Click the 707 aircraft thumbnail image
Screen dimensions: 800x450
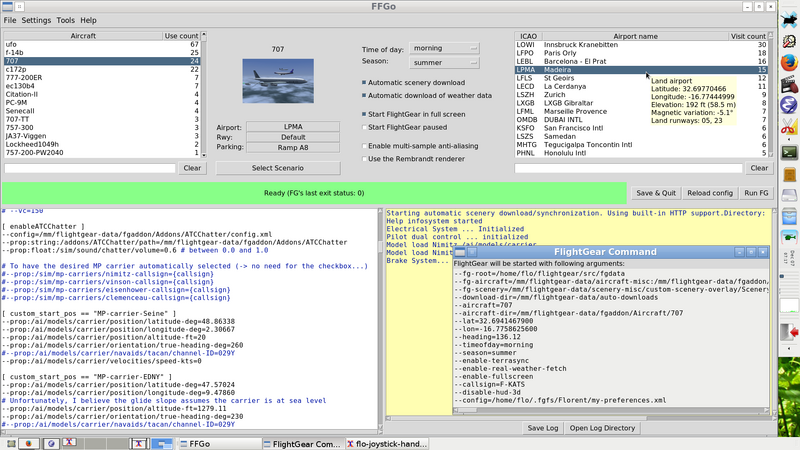pos(278,81)
